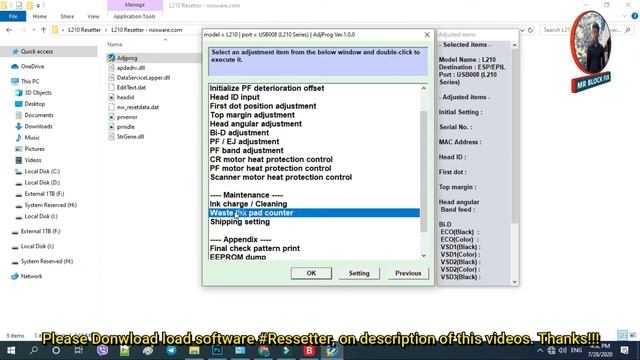Screen dimensions: 640x360
Task: Select Head angular adjustment item
Action: click(256, 124)
